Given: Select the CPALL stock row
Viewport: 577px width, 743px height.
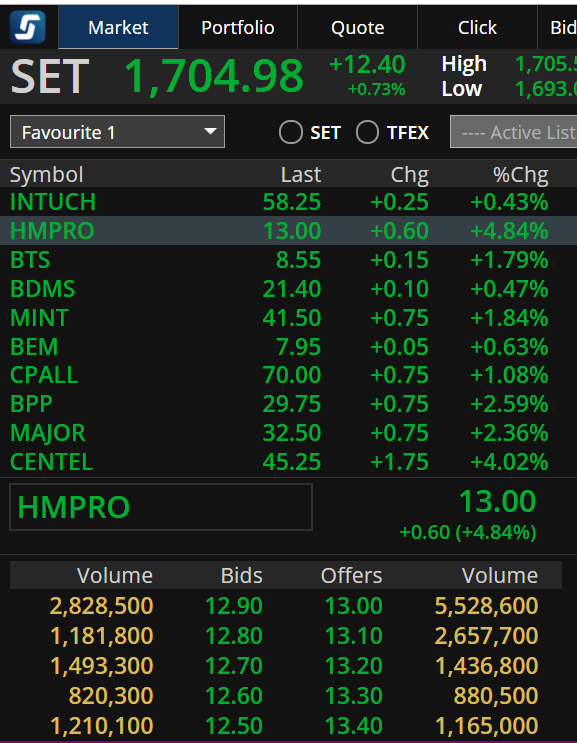Looking at the screenshot, I should coord(288,375).
